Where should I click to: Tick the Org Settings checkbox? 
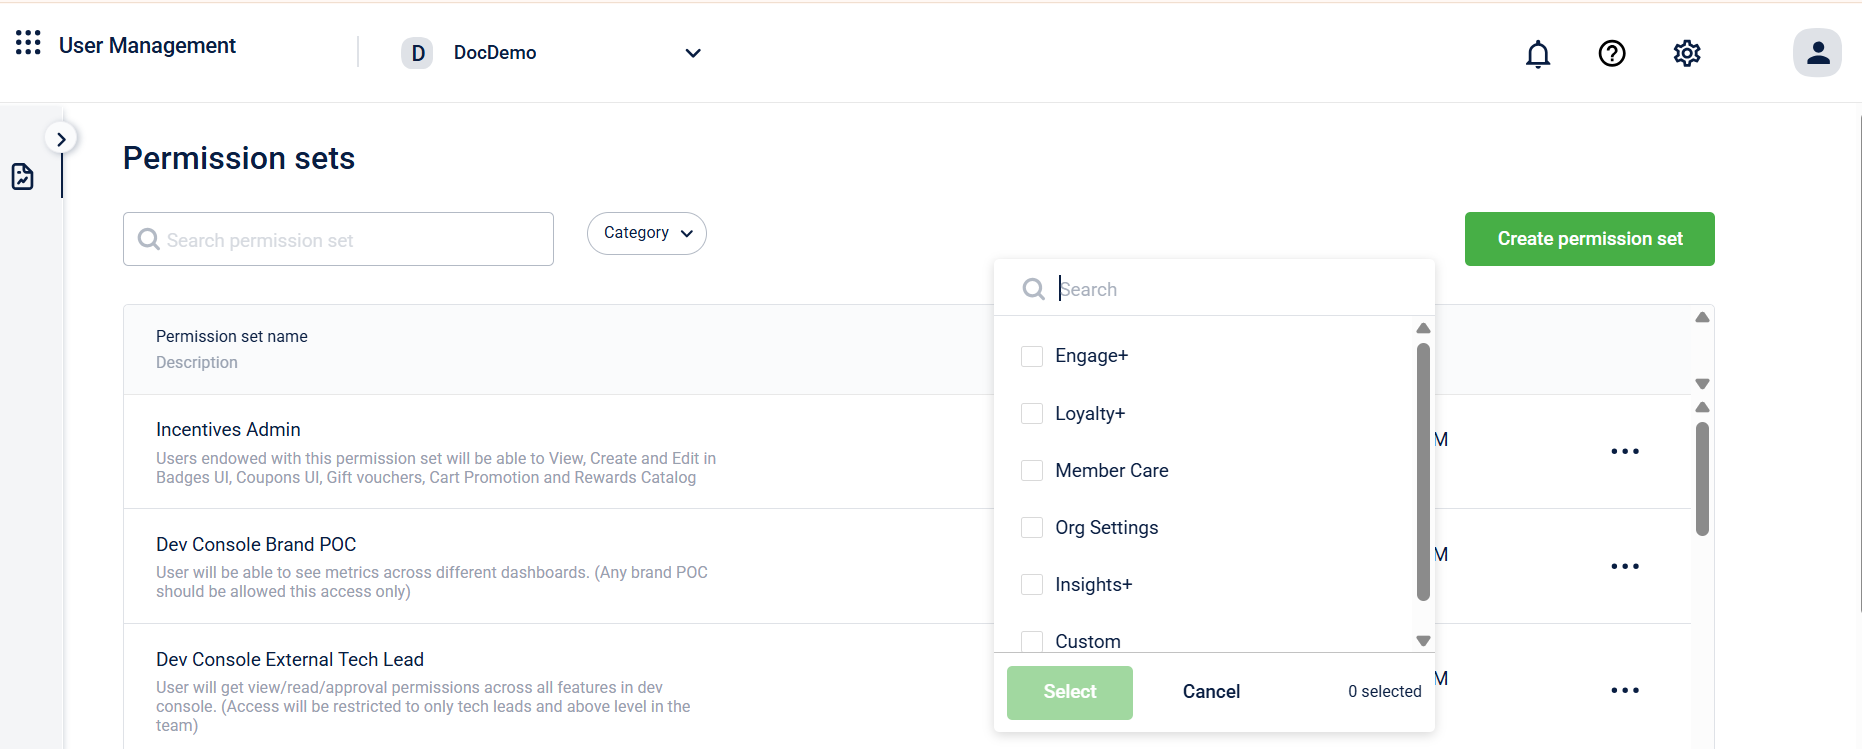[x=1032, y=527]
